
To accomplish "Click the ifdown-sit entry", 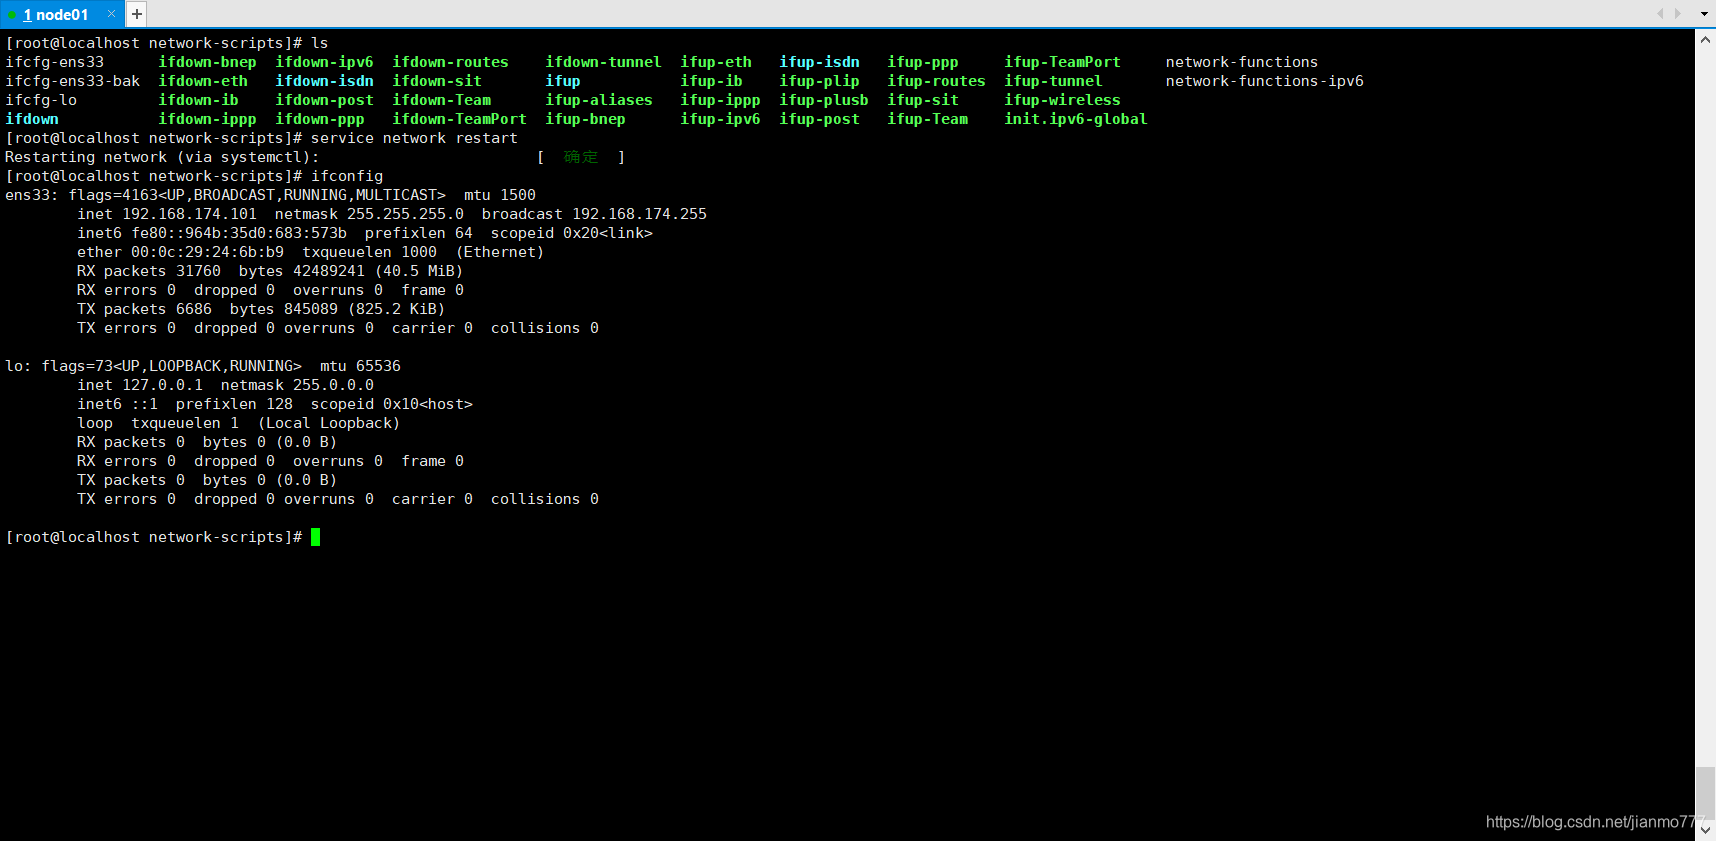I will pos(437,81).
